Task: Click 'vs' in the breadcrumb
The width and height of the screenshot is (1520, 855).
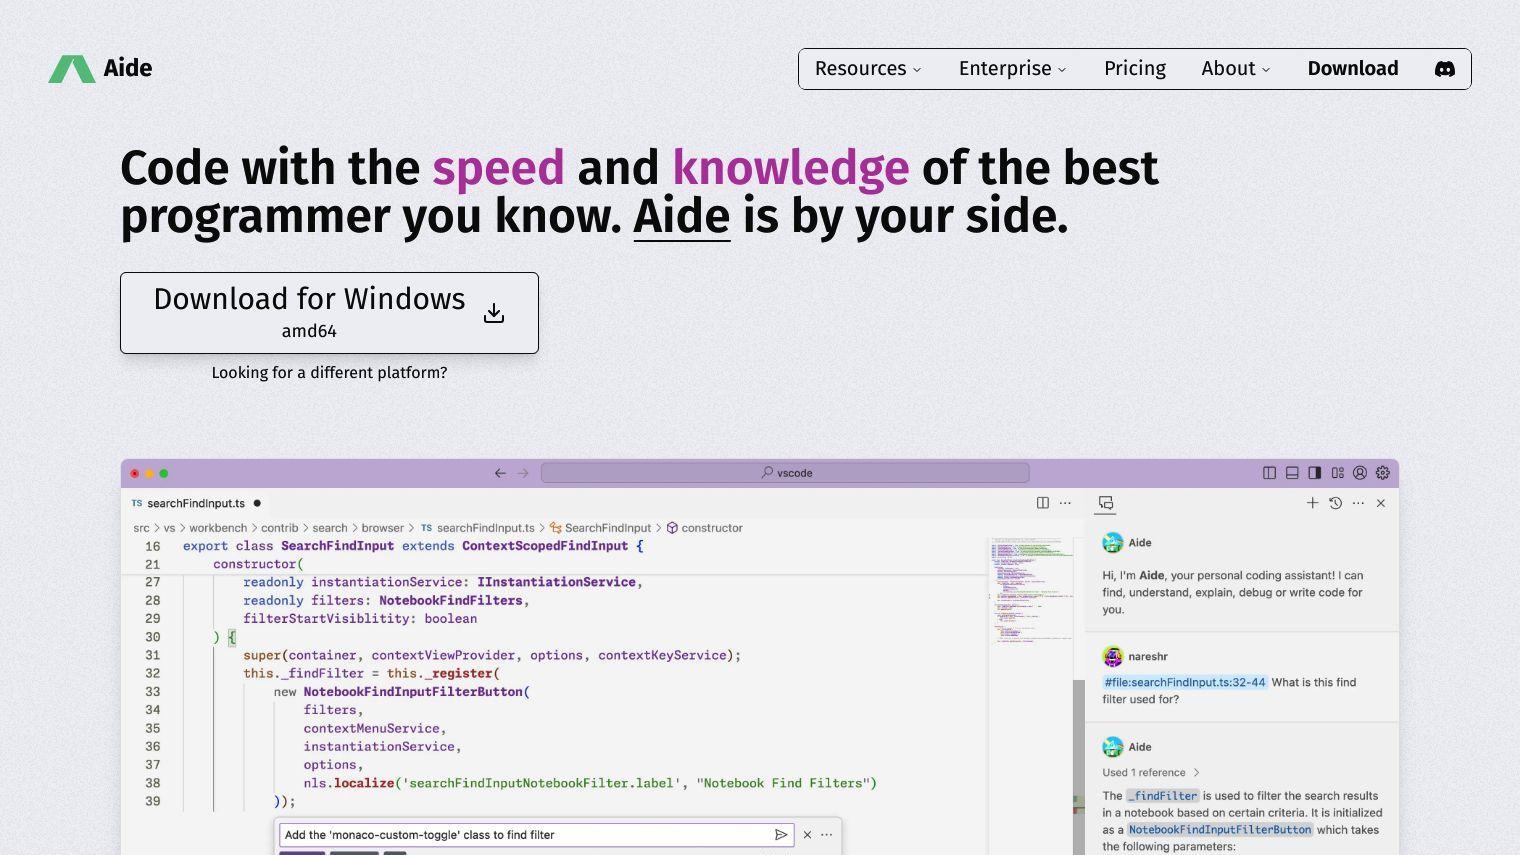Action: pos(170,528)
